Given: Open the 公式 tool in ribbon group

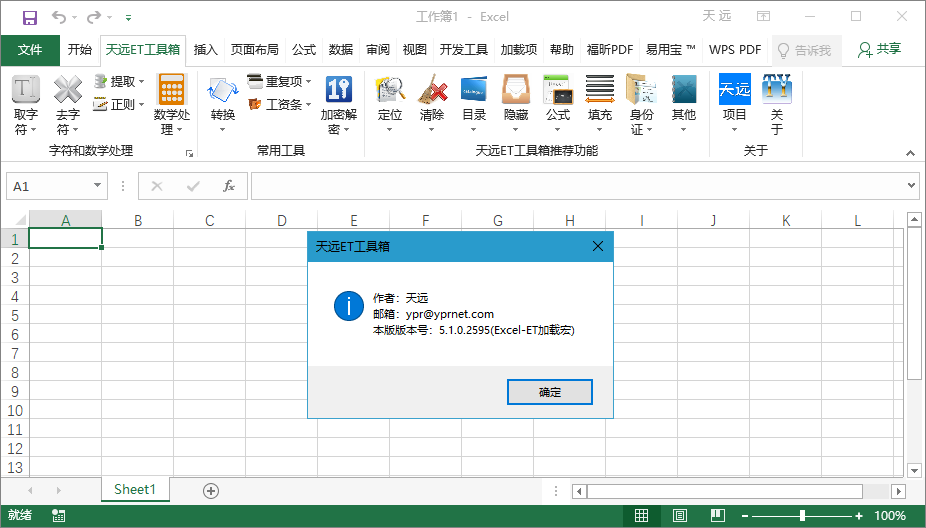Looking at the screenshot, I should 557,105.
